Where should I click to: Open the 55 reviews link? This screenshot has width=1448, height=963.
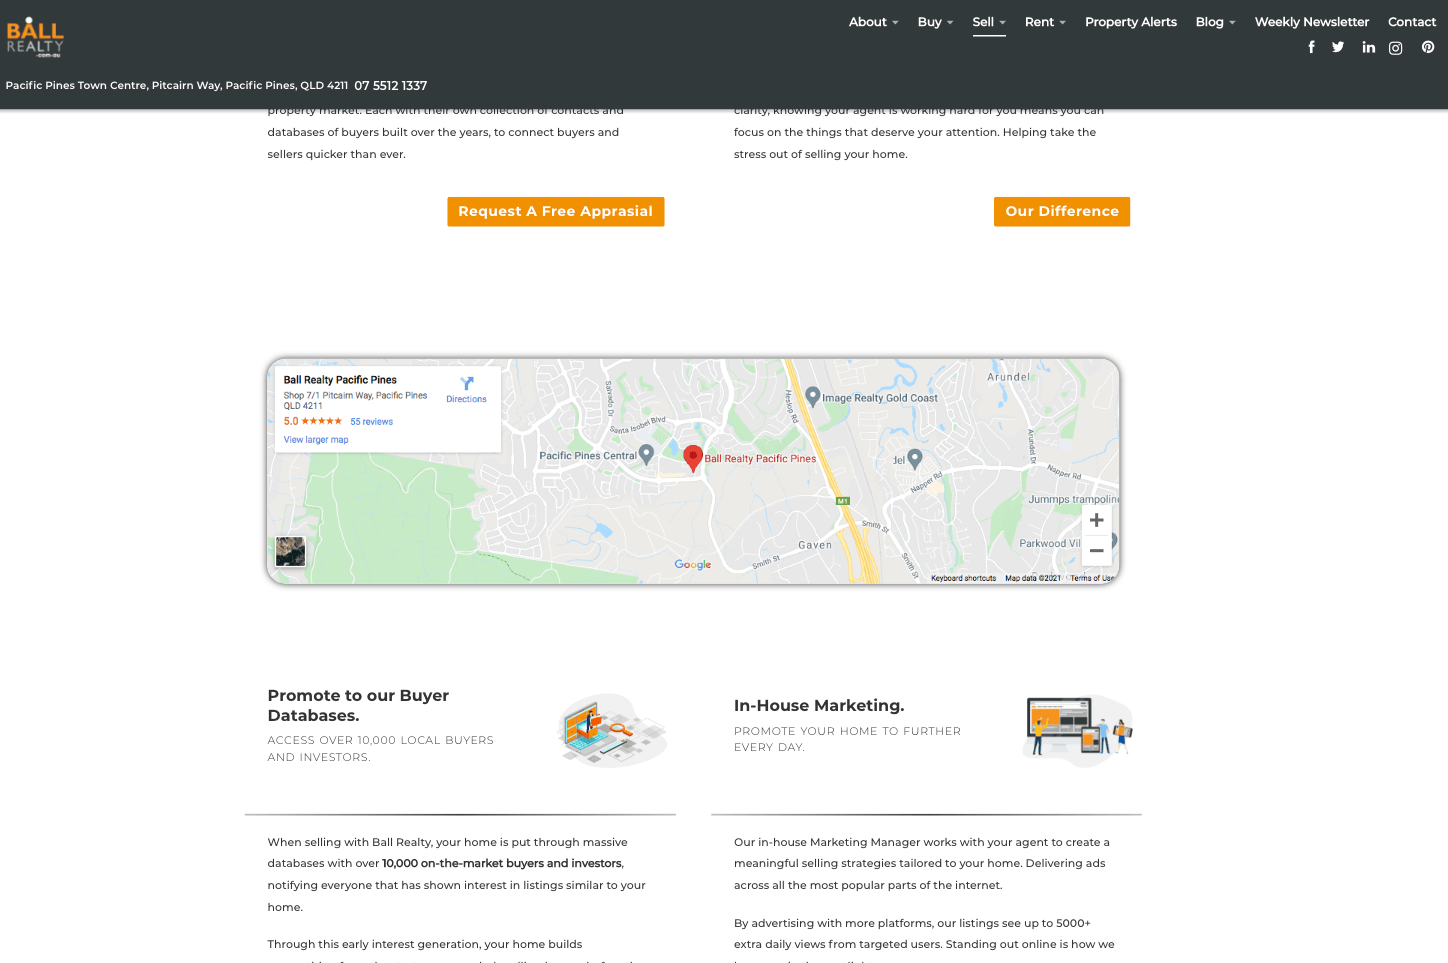pyautogui.click(x=371, y=421)
